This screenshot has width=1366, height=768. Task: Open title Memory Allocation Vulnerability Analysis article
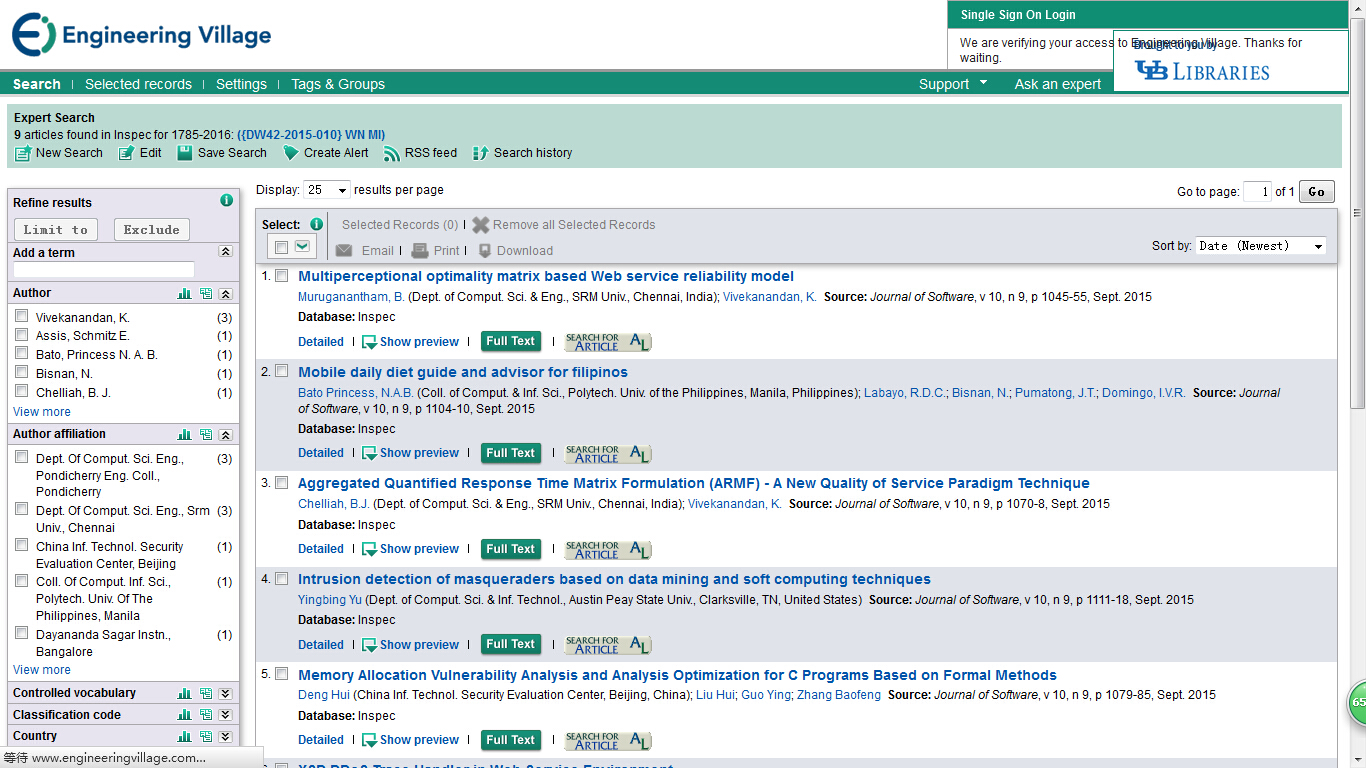coord(677,675)
